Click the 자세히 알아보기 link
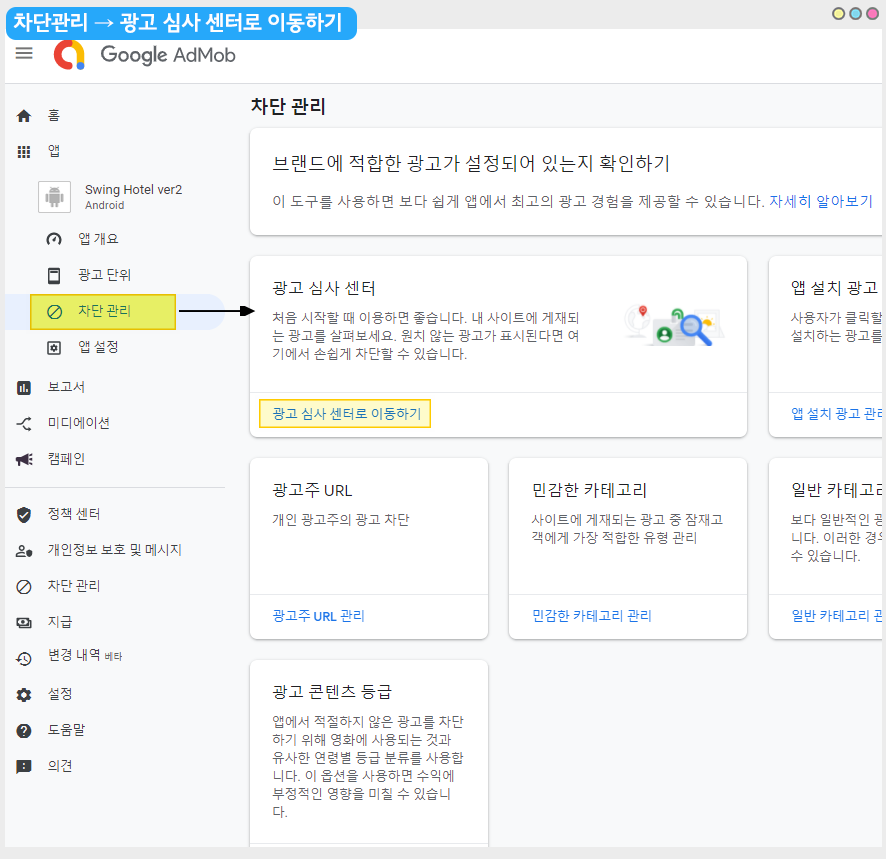The width and height of the screenshot is (886, 859). [x=820, y=201]
